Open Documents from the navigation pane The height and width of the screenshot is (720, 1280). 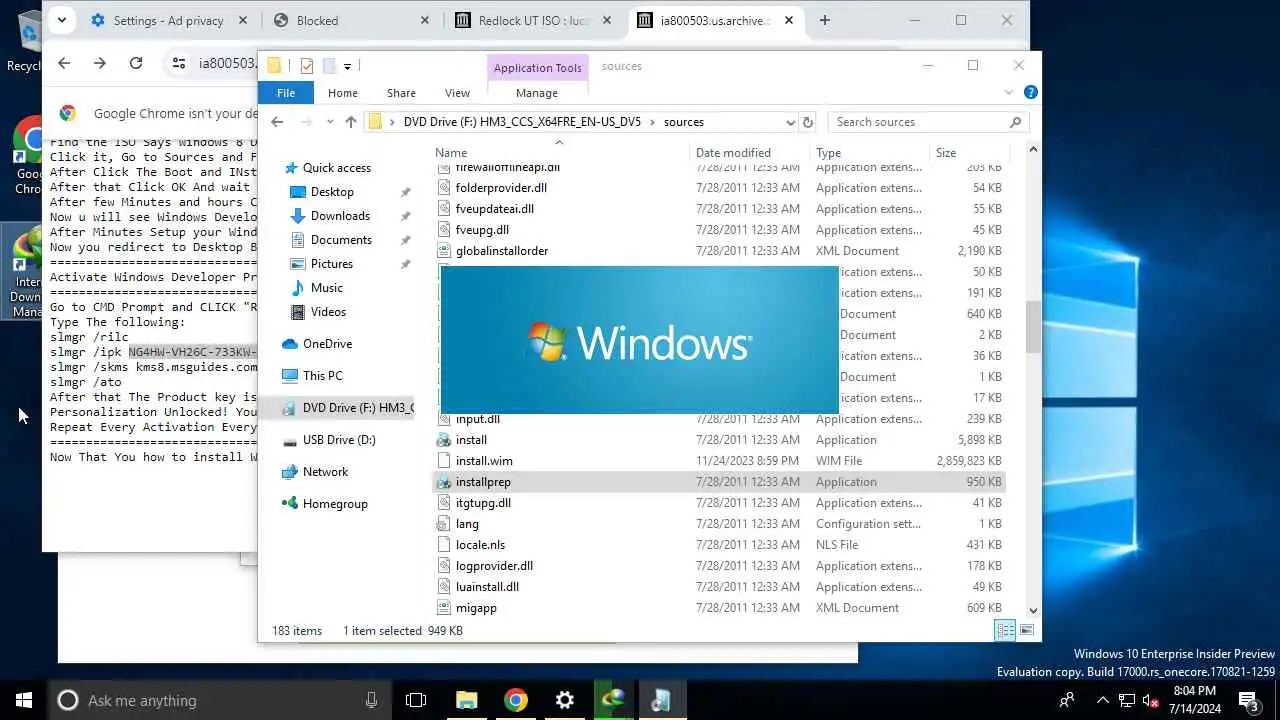point(341,240)
